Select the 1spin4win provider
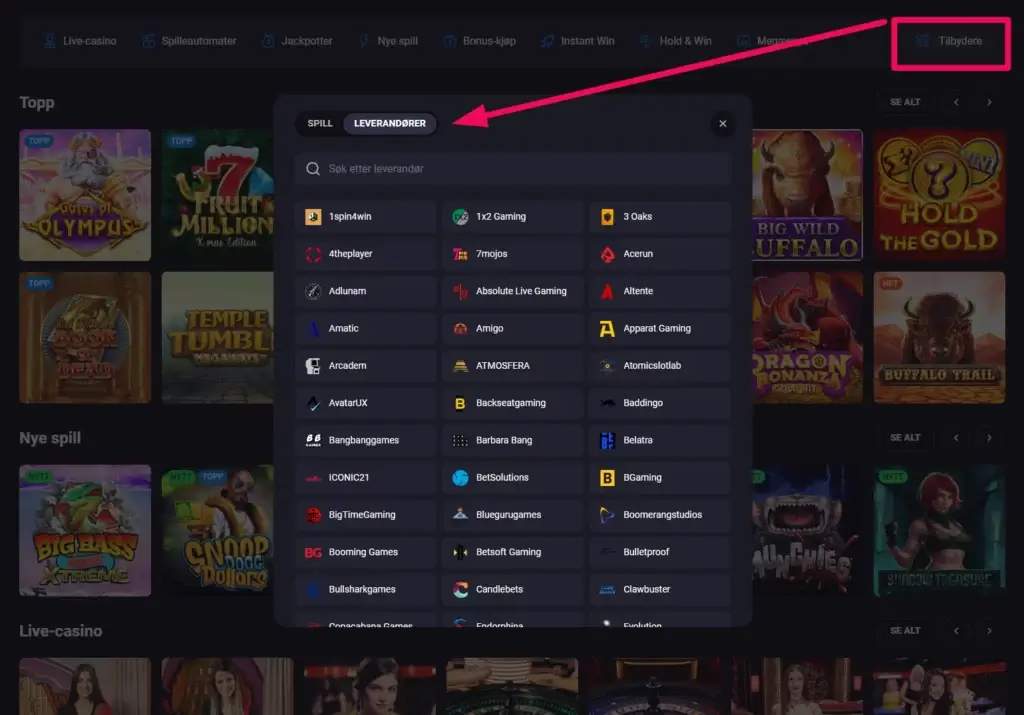 [x=365, y=217]
